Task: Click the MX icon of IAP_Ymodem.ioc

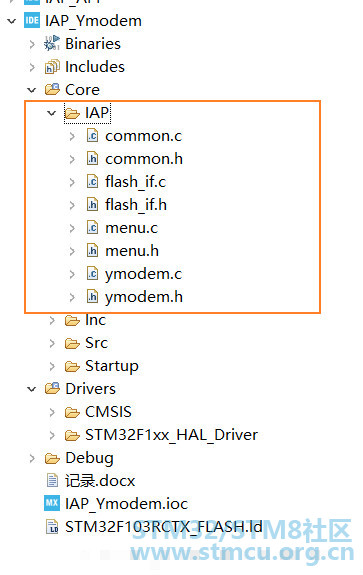Action: point(52,503)
